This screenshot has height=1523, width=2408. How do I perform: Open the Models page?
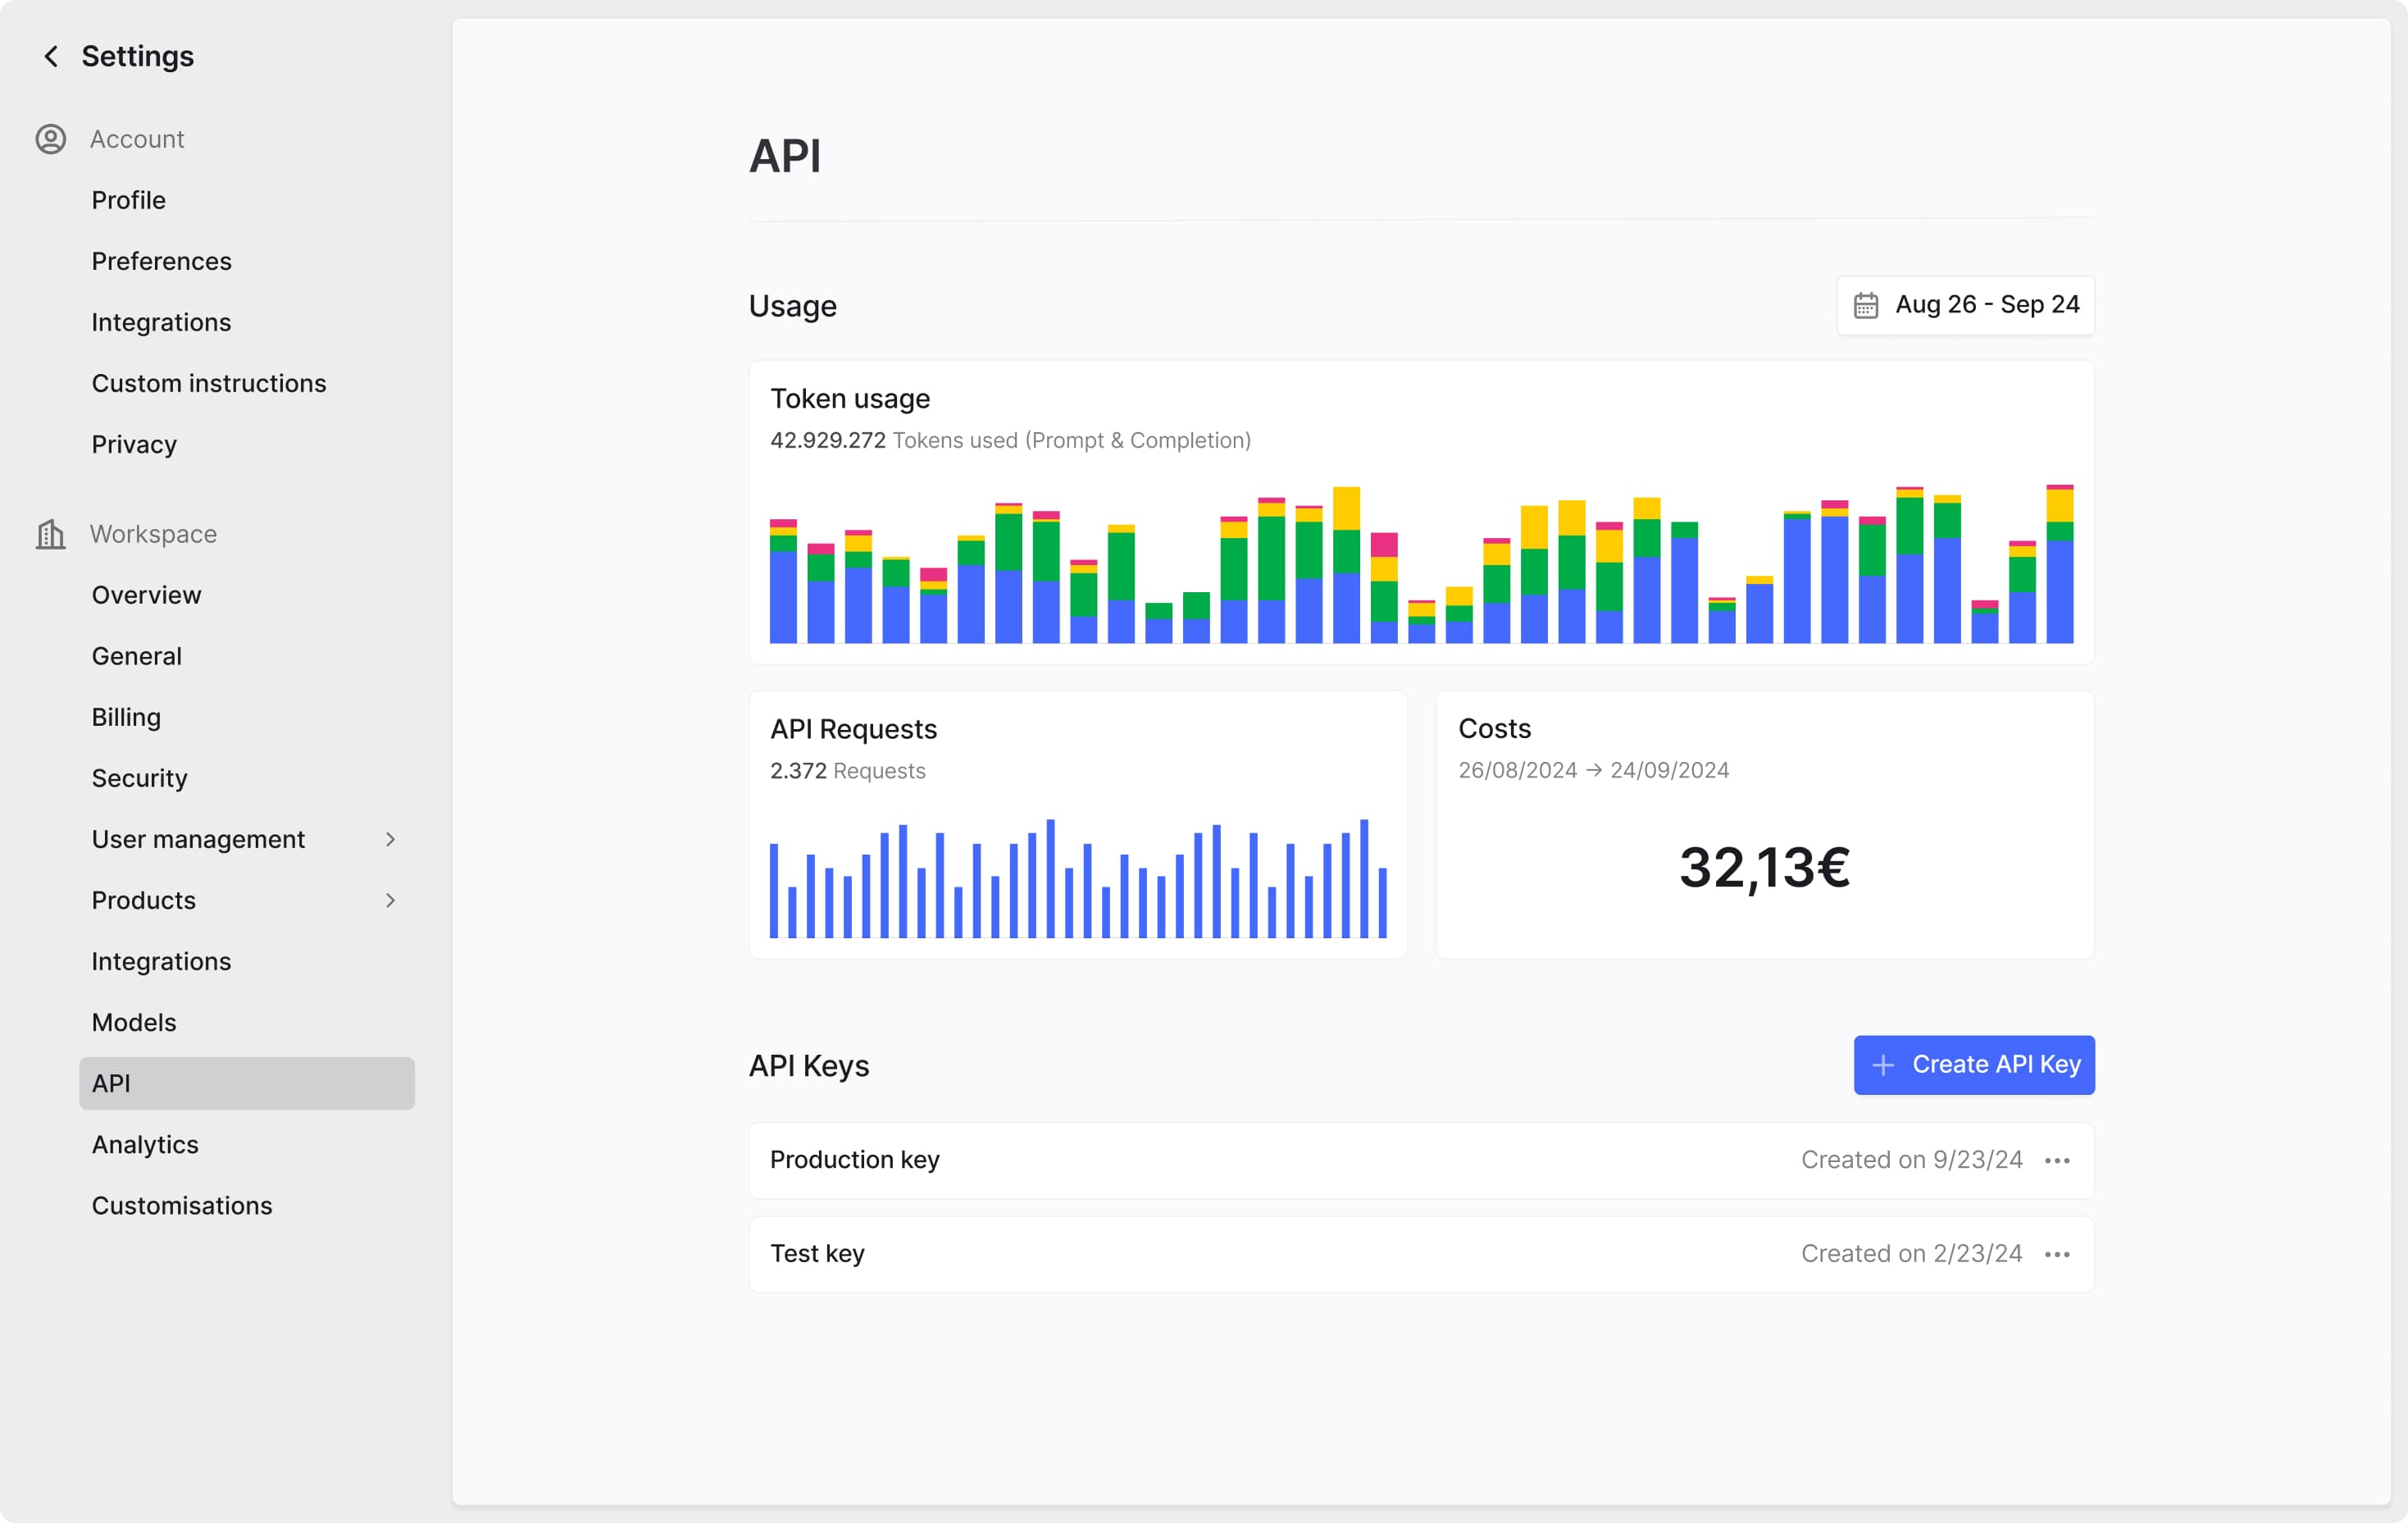point(133,1022)
